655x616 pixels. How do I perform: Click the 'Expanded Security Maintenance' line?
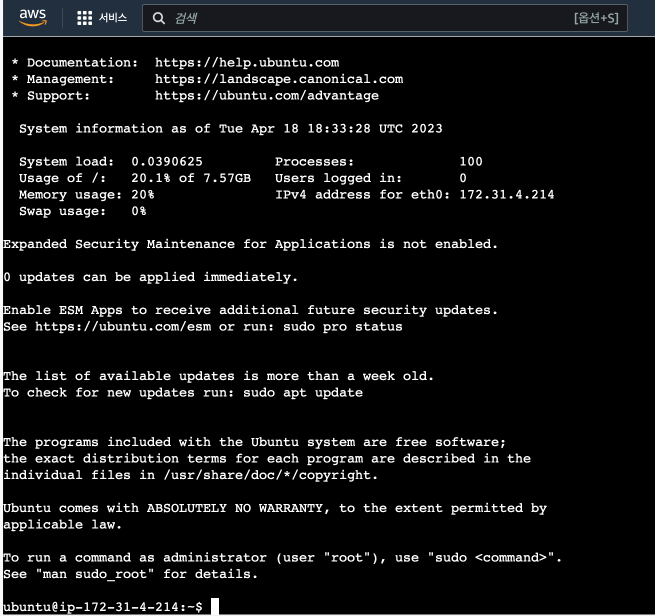click(250, 244)
